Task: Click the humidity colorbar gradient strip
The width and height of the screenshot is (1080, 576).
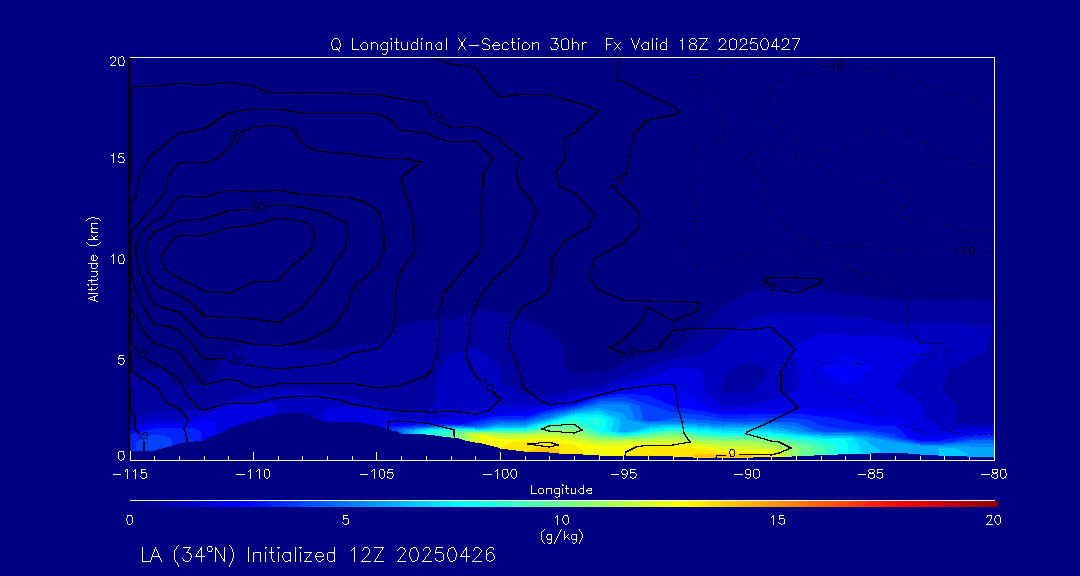Action: tap(563, 504)
